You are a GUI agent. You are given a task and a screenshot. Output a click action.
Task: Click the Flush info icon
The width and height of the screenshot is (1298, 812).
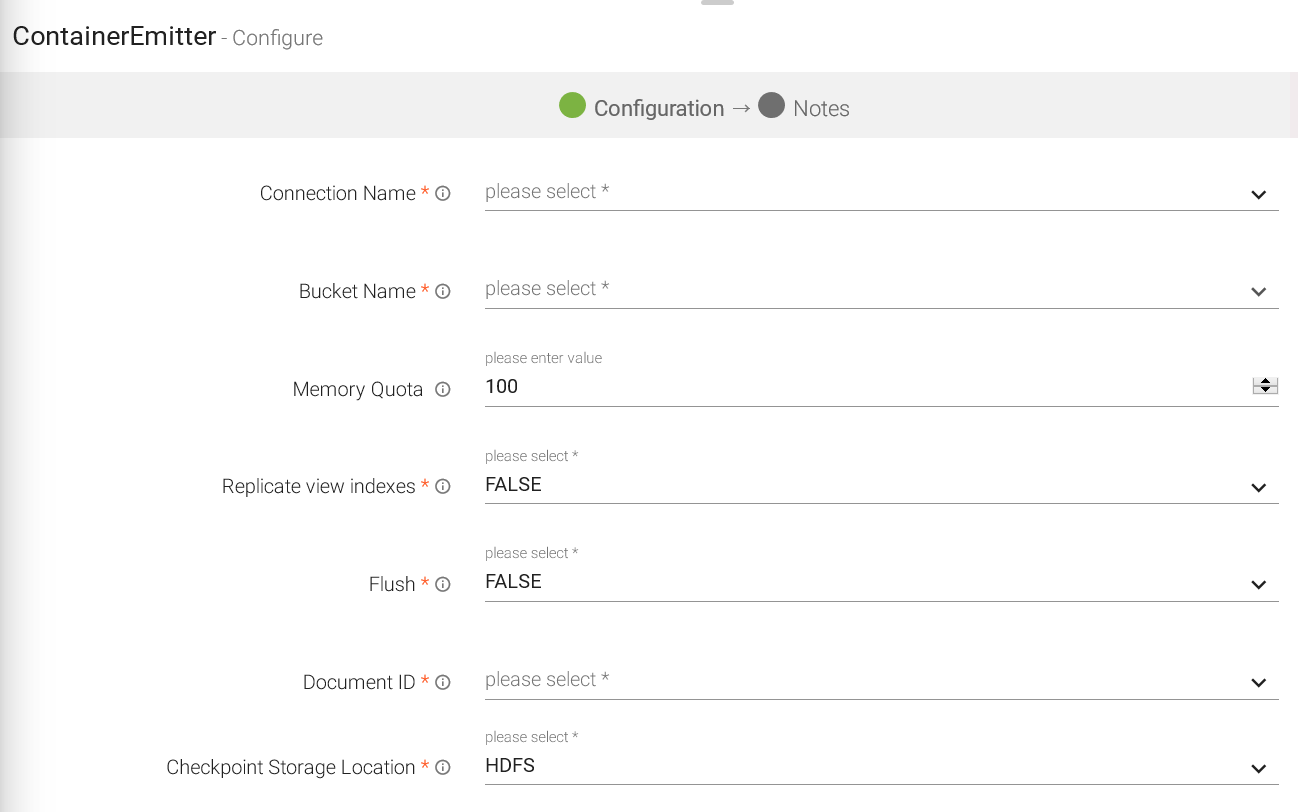(x=443, y=585)
